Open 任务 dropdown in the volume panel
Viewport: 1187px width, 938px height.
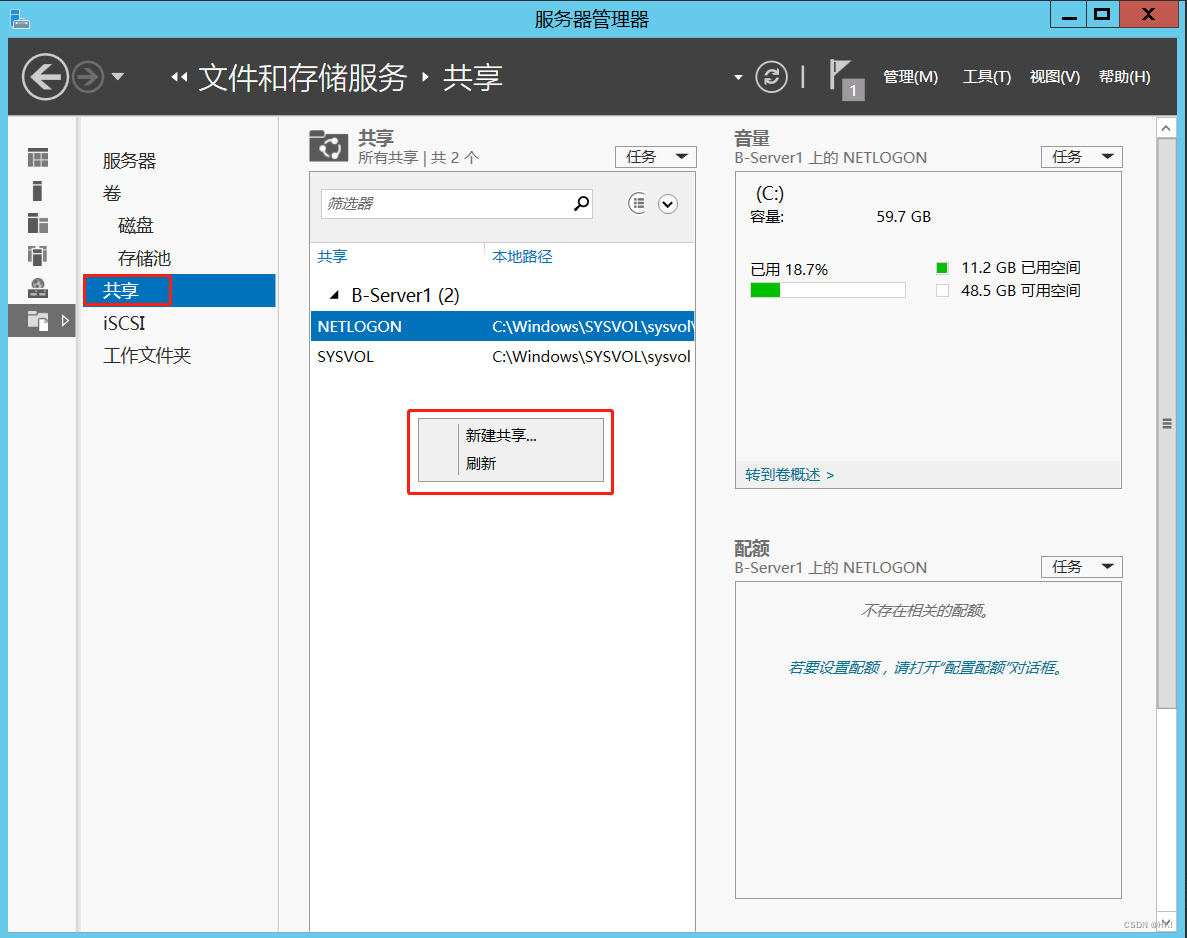pyautogui.click(x=1082, y=157)
